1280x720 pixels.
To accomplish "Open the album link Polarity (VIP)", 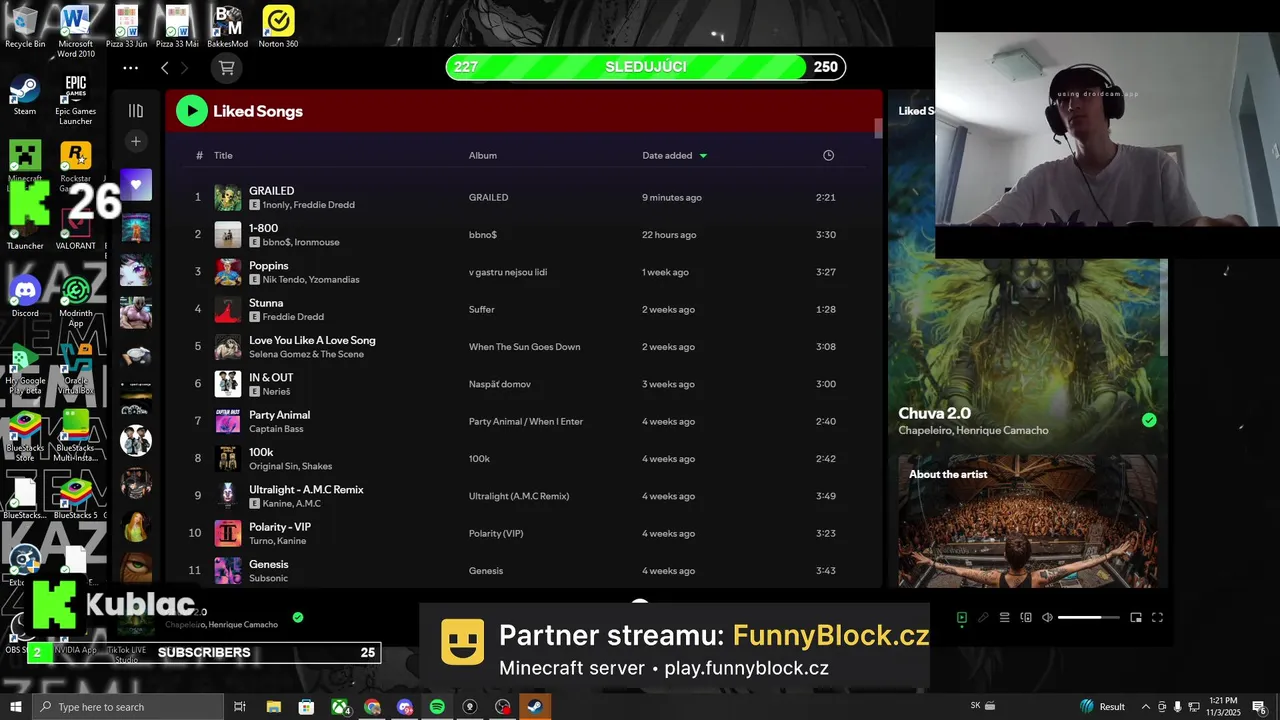I will 496,533.
